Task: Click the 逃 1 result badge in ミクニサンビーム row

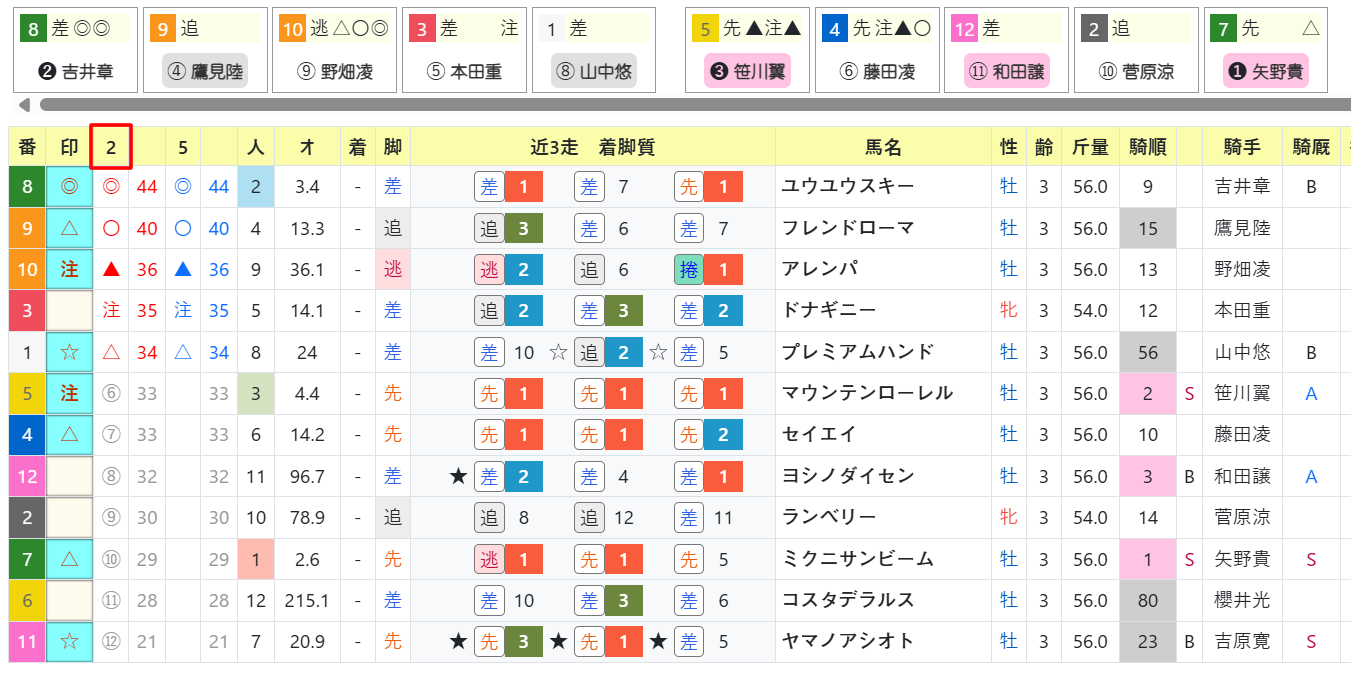Action: pyautogui.click(x=508, y=559)
